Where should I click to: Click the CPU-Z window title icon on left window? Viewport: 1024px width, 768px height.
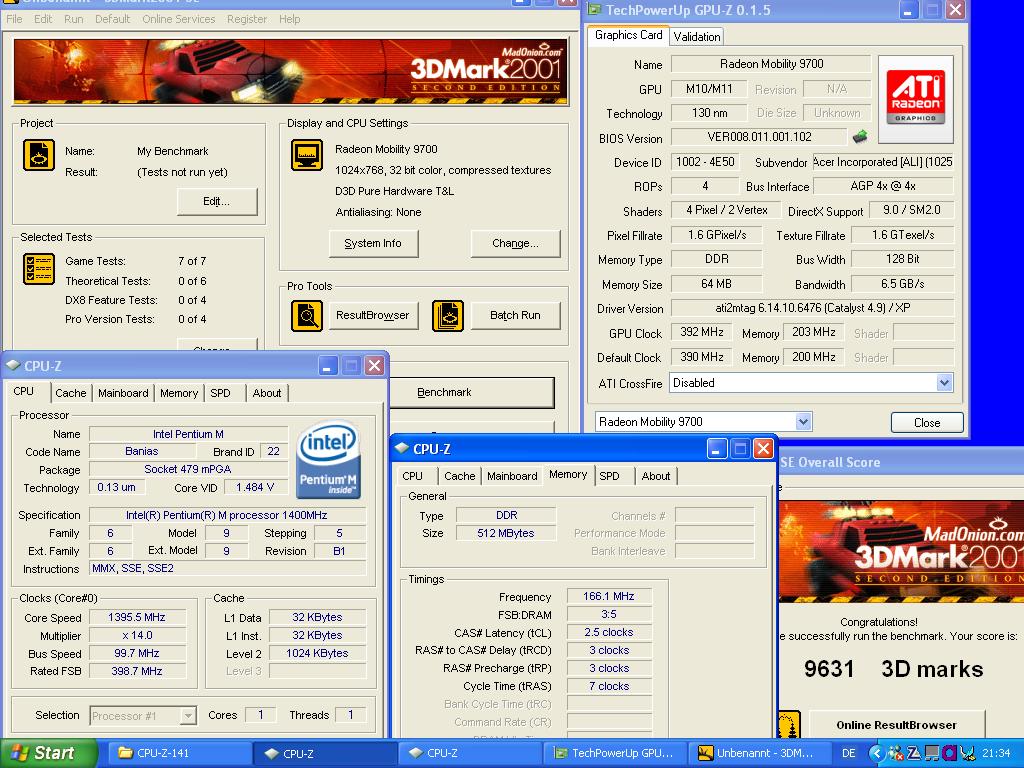[12, 366]
